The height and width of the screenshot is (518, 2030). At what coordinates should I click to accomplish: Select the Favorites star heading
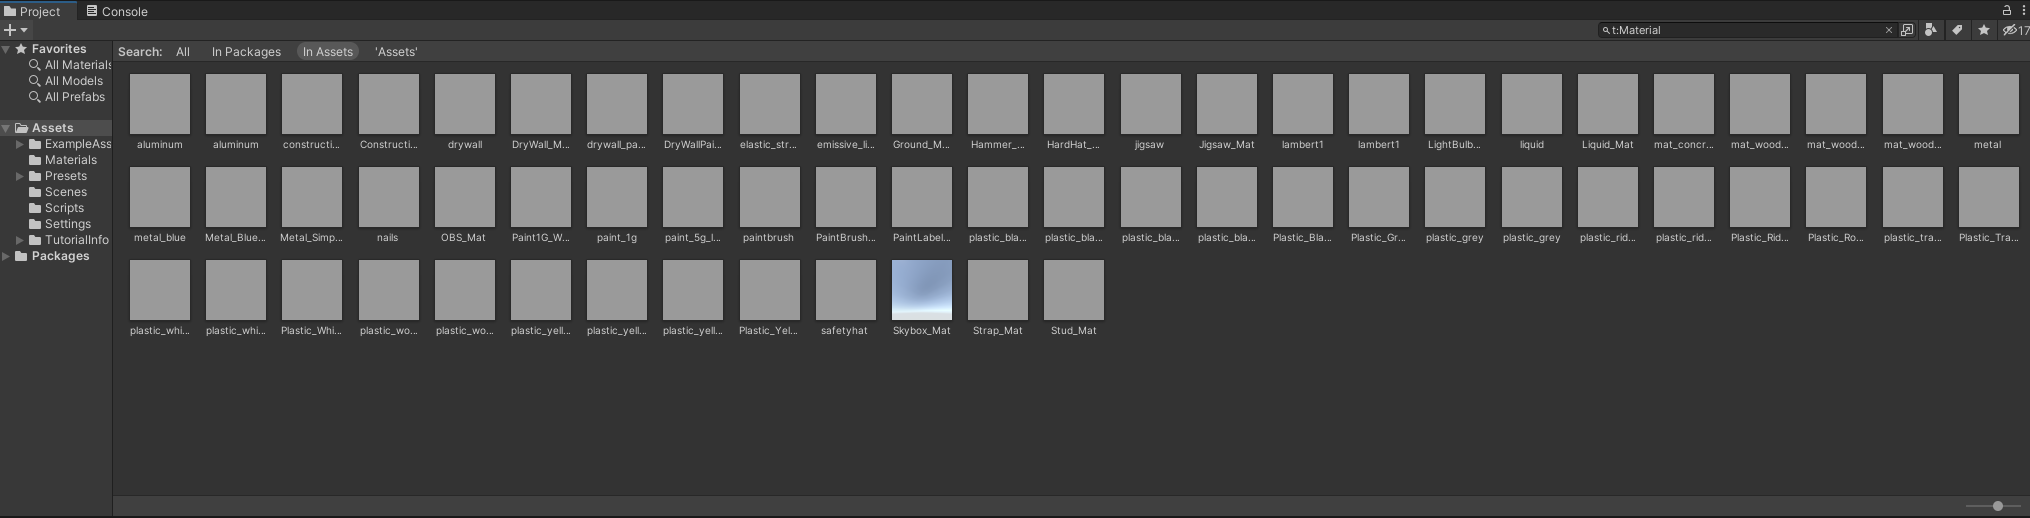pyautogui.click(x=50, y=49)
